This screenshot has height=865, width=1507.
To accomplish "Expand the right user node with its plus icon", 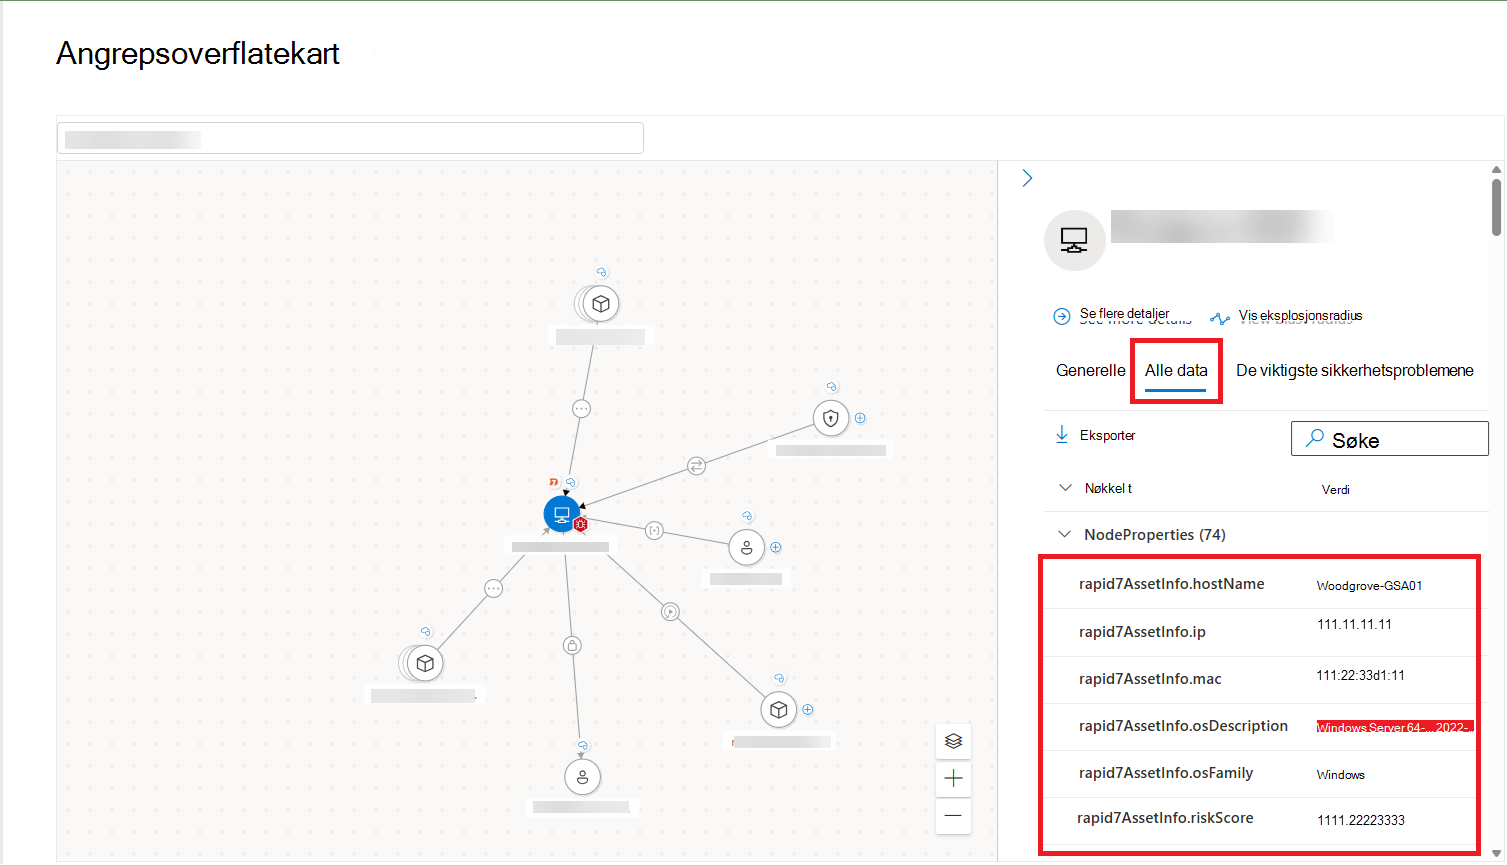I will click(x=776, y=547).
